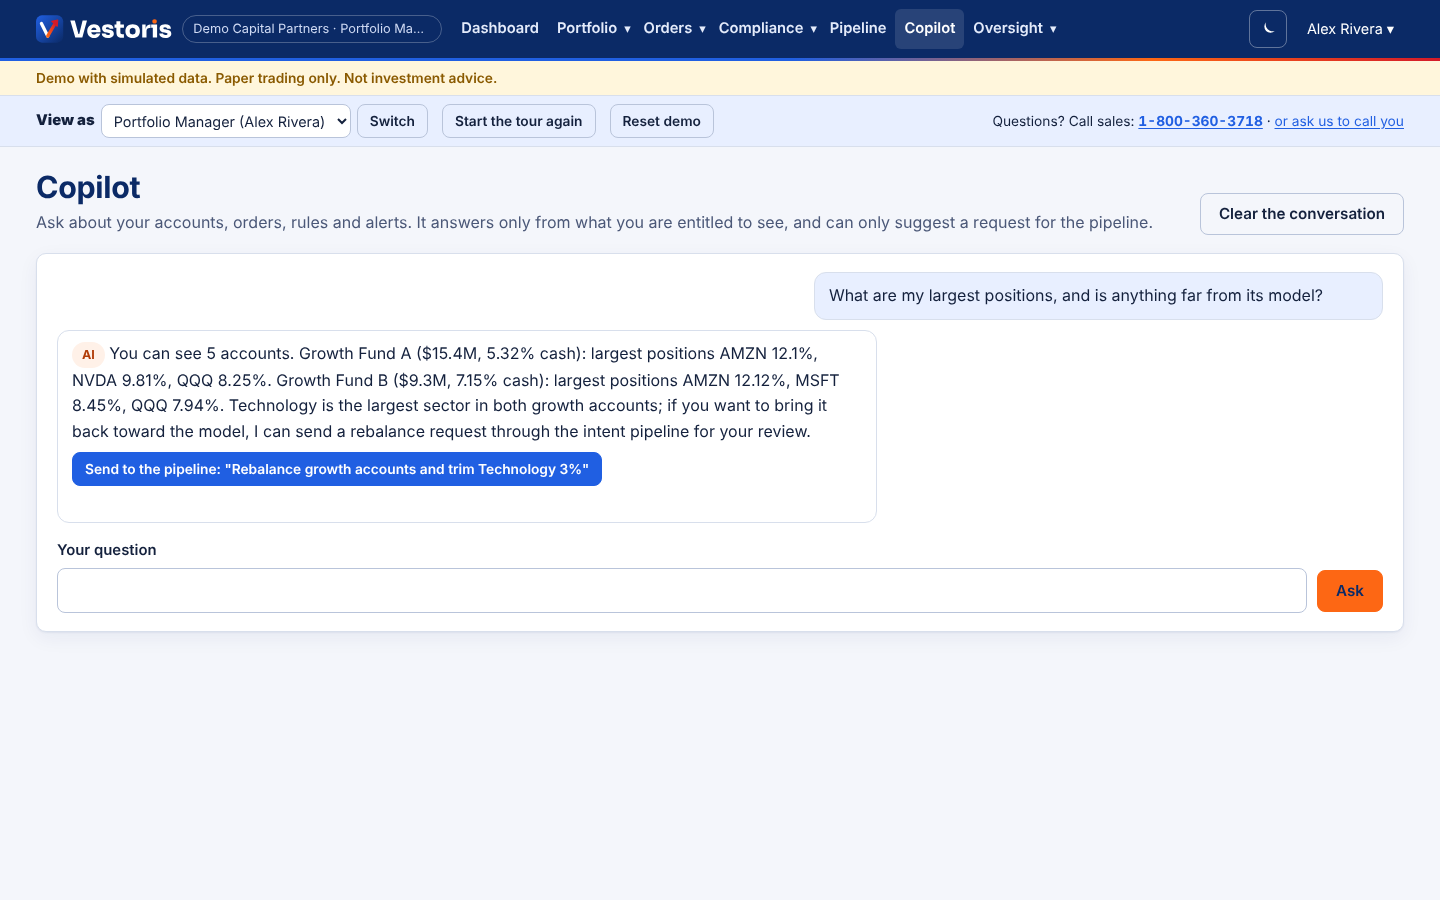Expand the Oversight menu
The height and width of the screenshot is (900, 1440).
[1014, 28]
